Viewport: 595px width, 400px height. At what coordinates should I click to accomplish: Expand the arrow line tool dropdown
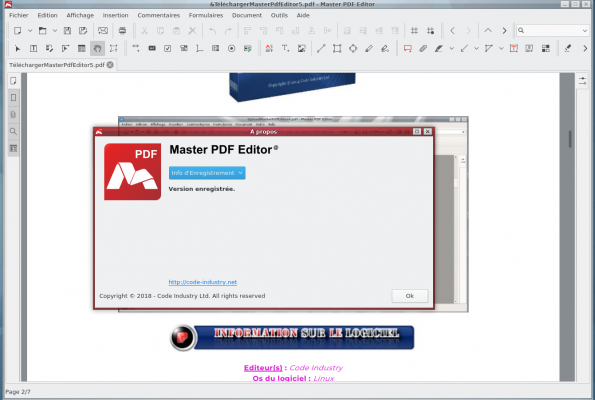click(x=476, y=48)
